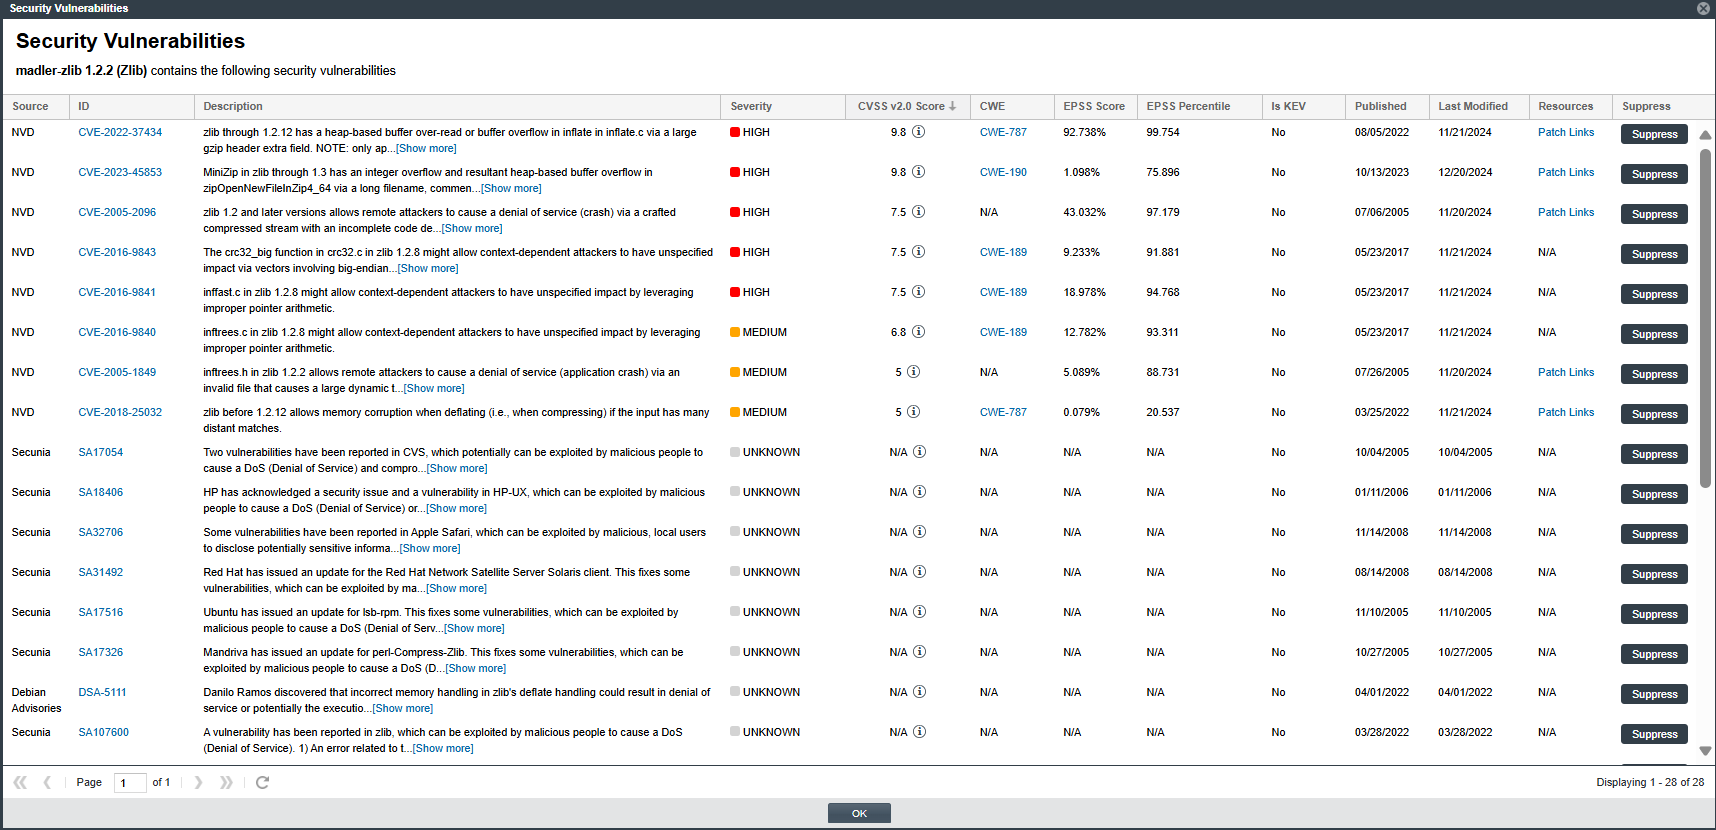Close the Security Vulnerabilities dialog
The width and height of the screenshot is (1716, 830).
point(1703,8)
